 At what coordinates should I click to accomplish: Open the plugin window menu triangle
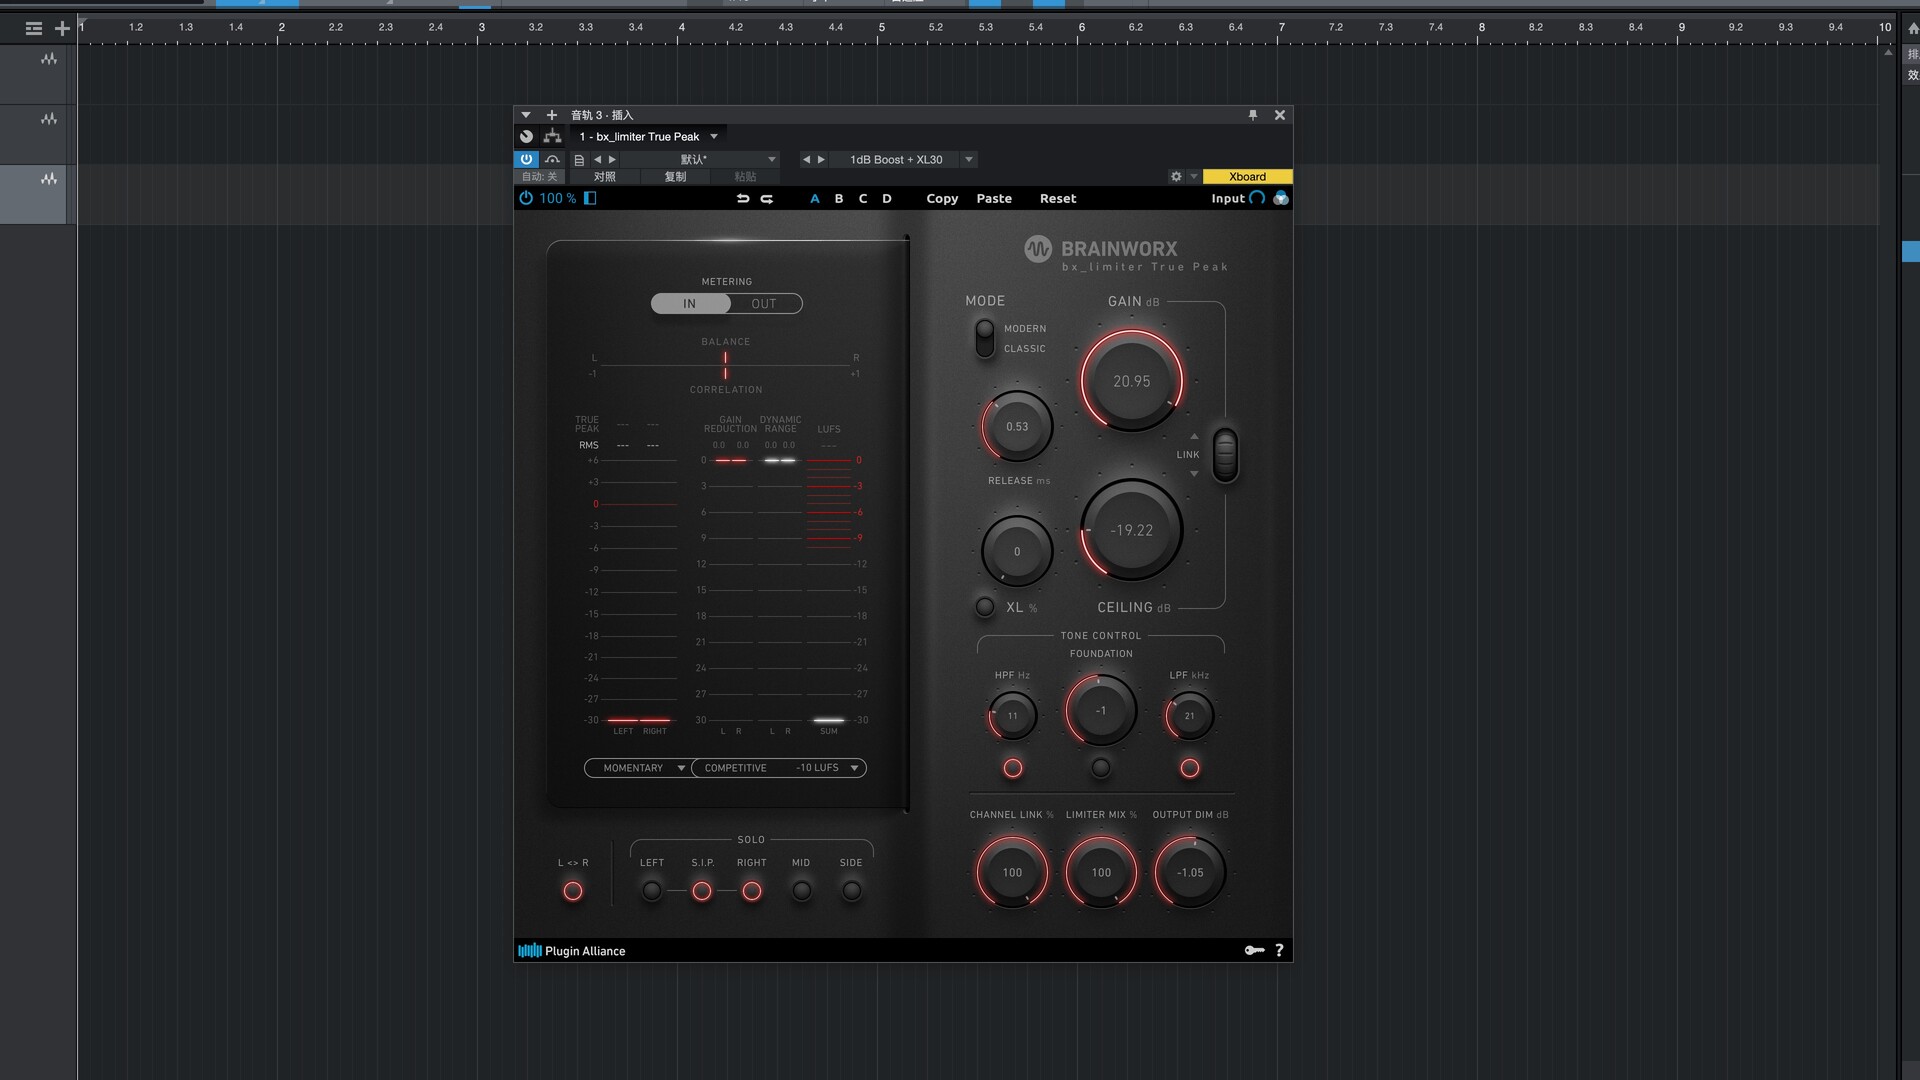point(526,115)
